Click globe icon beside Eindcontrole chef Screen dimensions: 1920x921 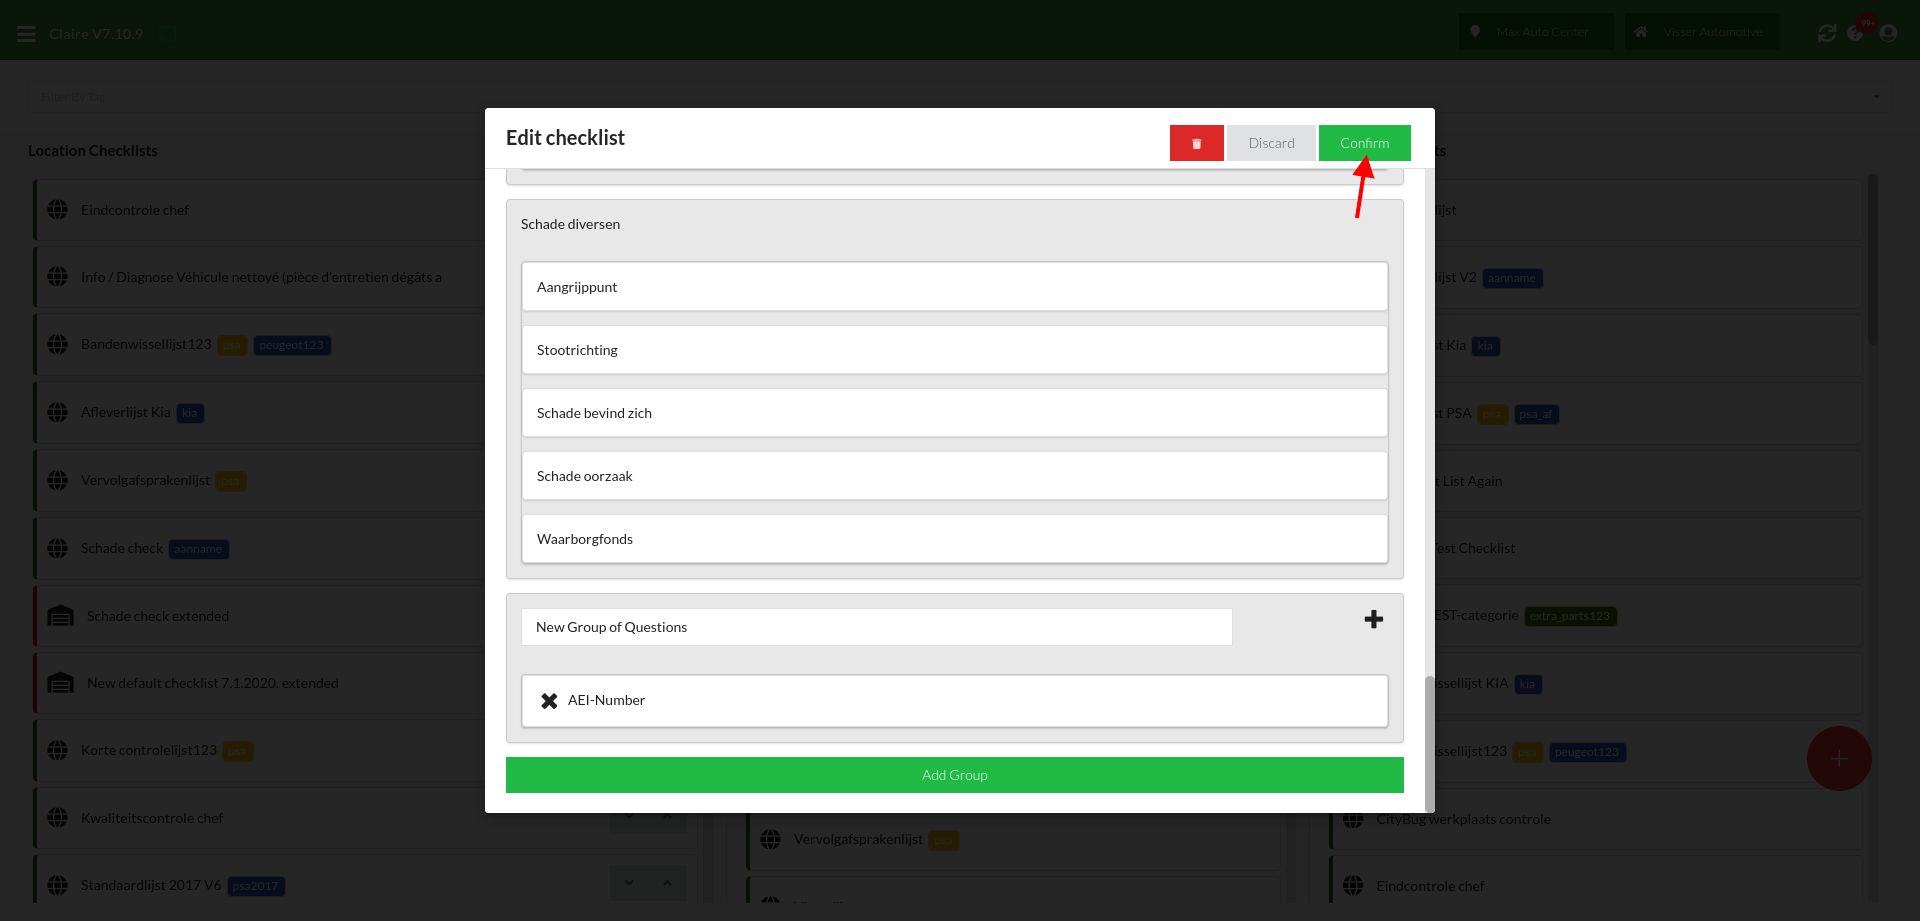click(58, 210)
